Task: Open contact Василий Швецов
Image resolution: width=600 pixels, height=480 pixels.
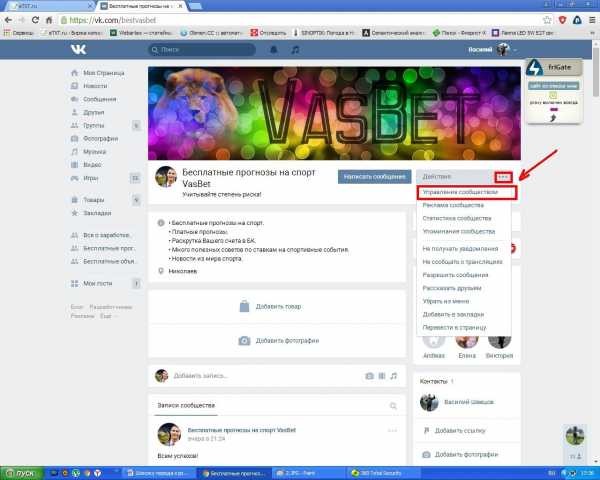Action: 469,402
